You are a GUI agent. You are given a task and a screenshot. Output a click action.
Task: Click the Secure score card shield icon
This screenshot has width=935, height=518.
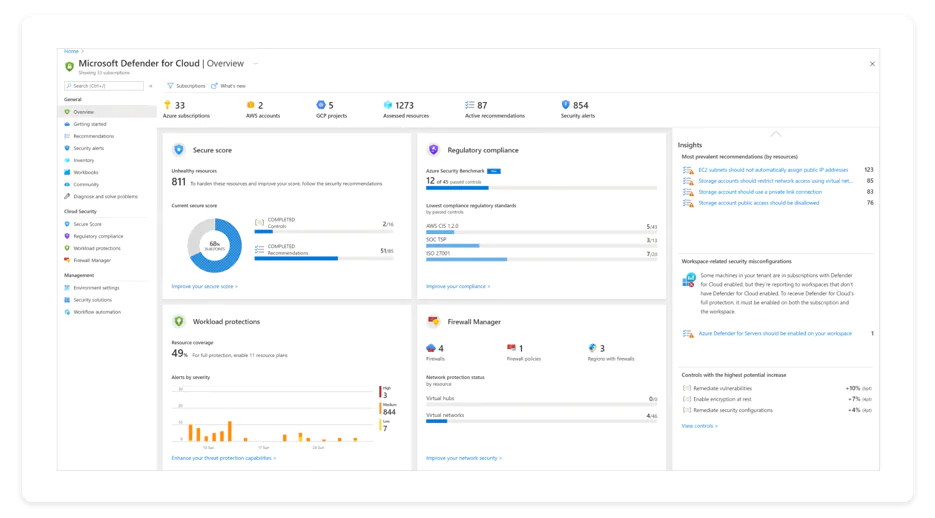point(179,150)
